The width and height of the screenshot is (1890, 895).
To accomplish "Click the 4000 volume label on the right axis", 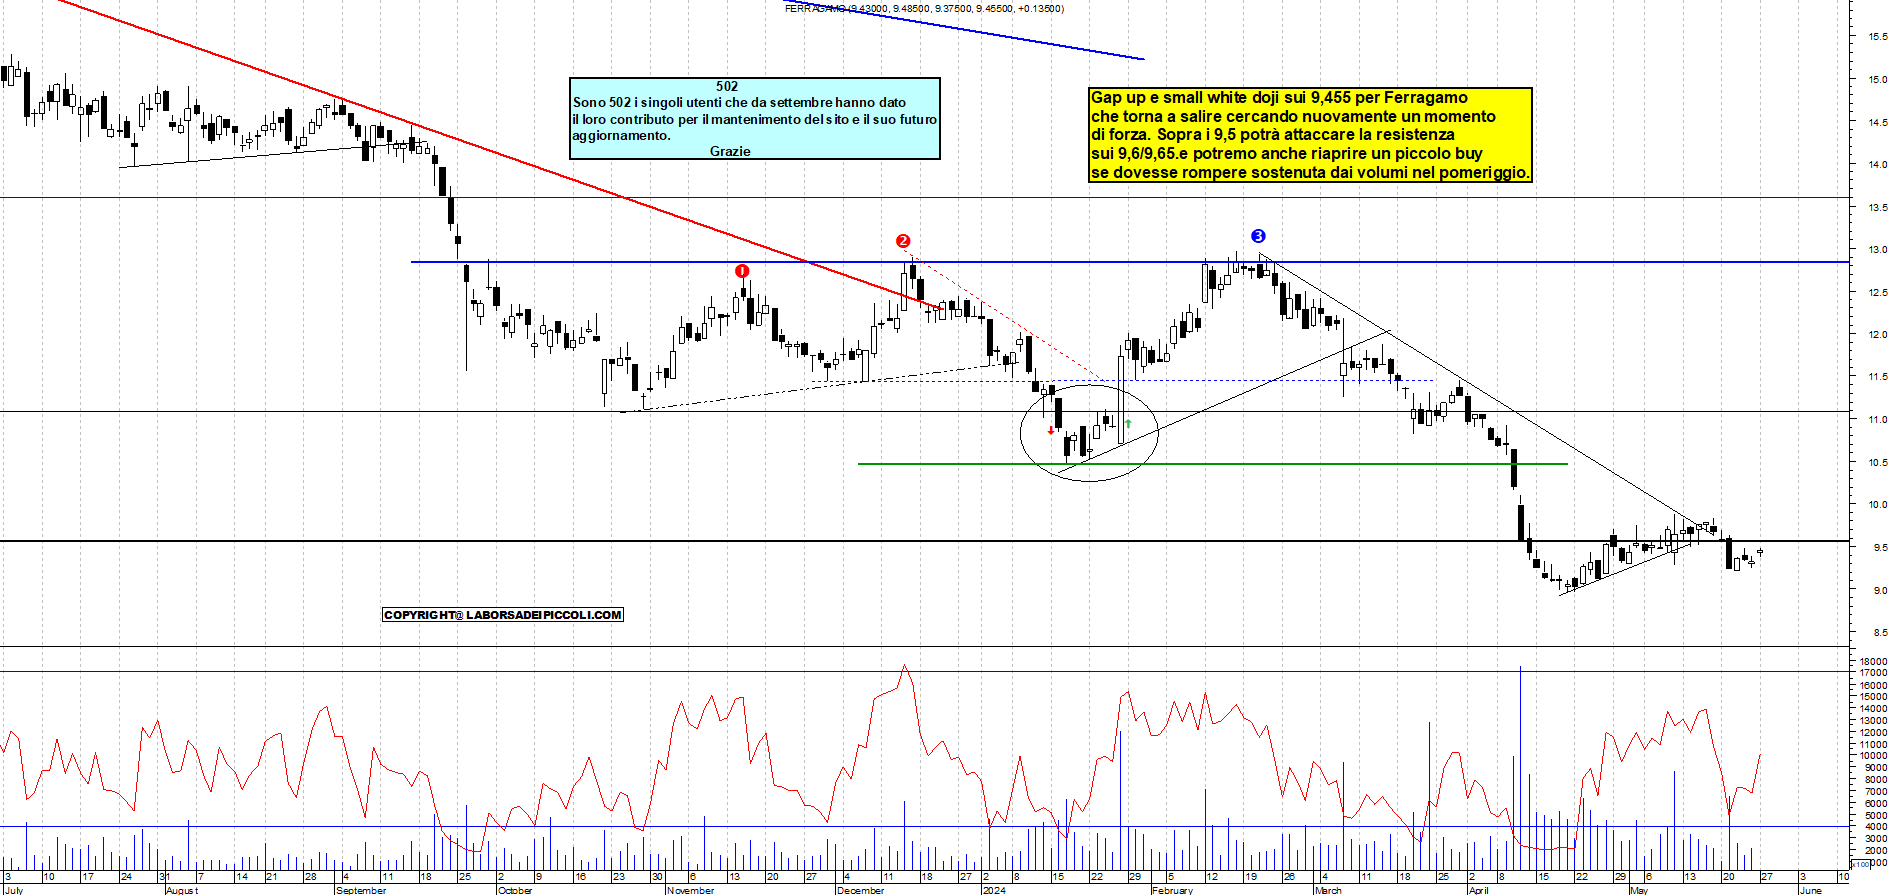I will (1875, 827).
